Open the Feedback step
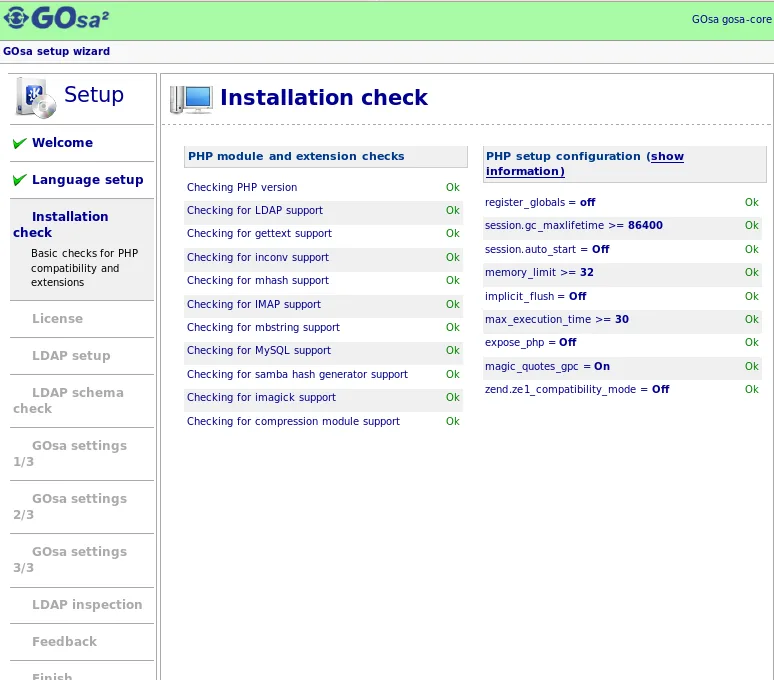Viewport: 774px width, 680px height. (x=64, y=642)
